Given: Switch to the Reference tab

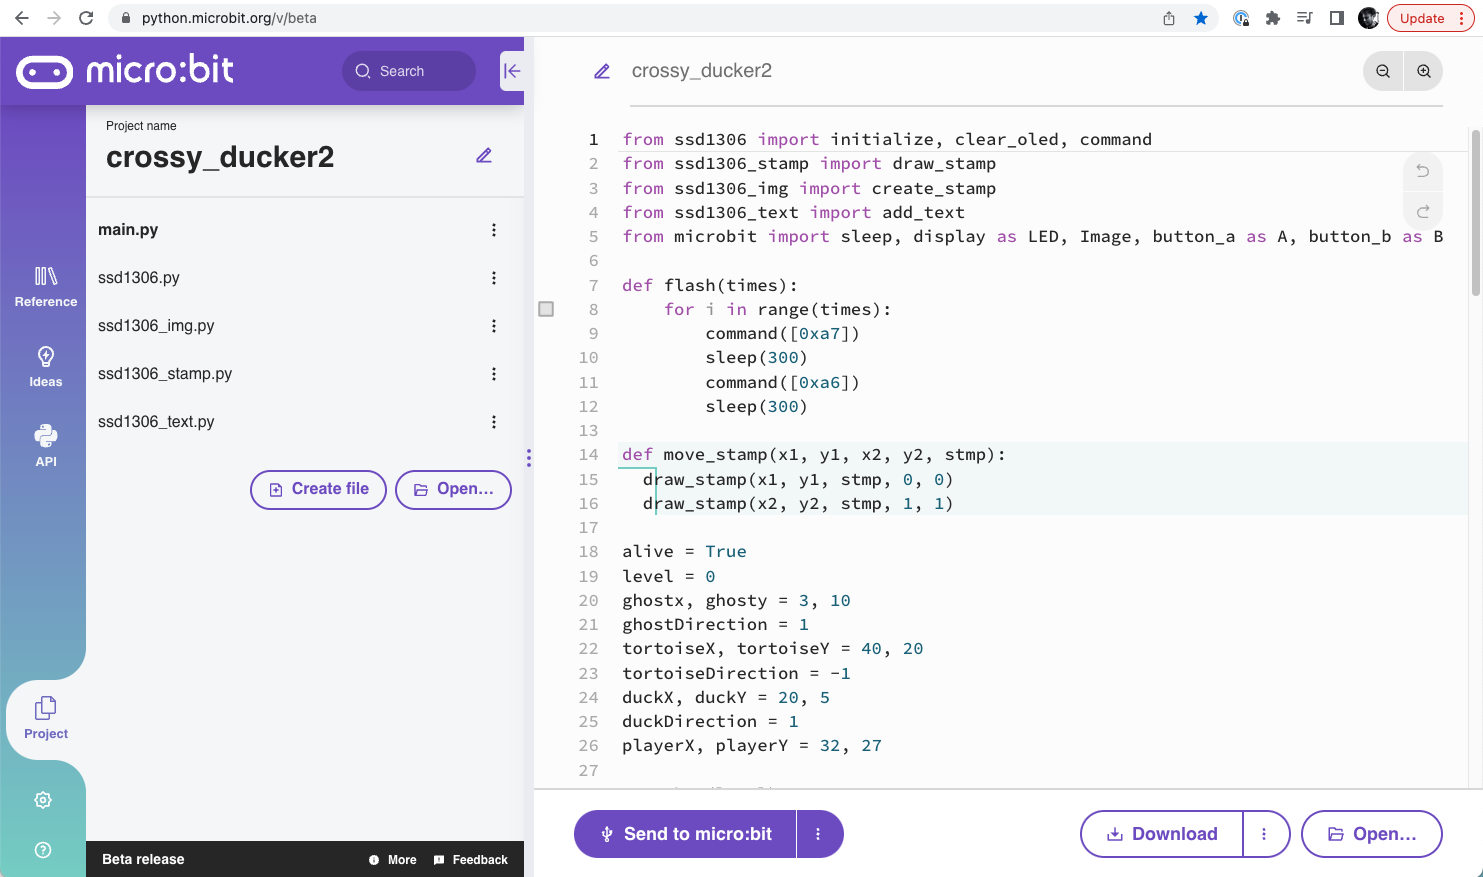Looking at the screenshot, I should tap(46, 286).
